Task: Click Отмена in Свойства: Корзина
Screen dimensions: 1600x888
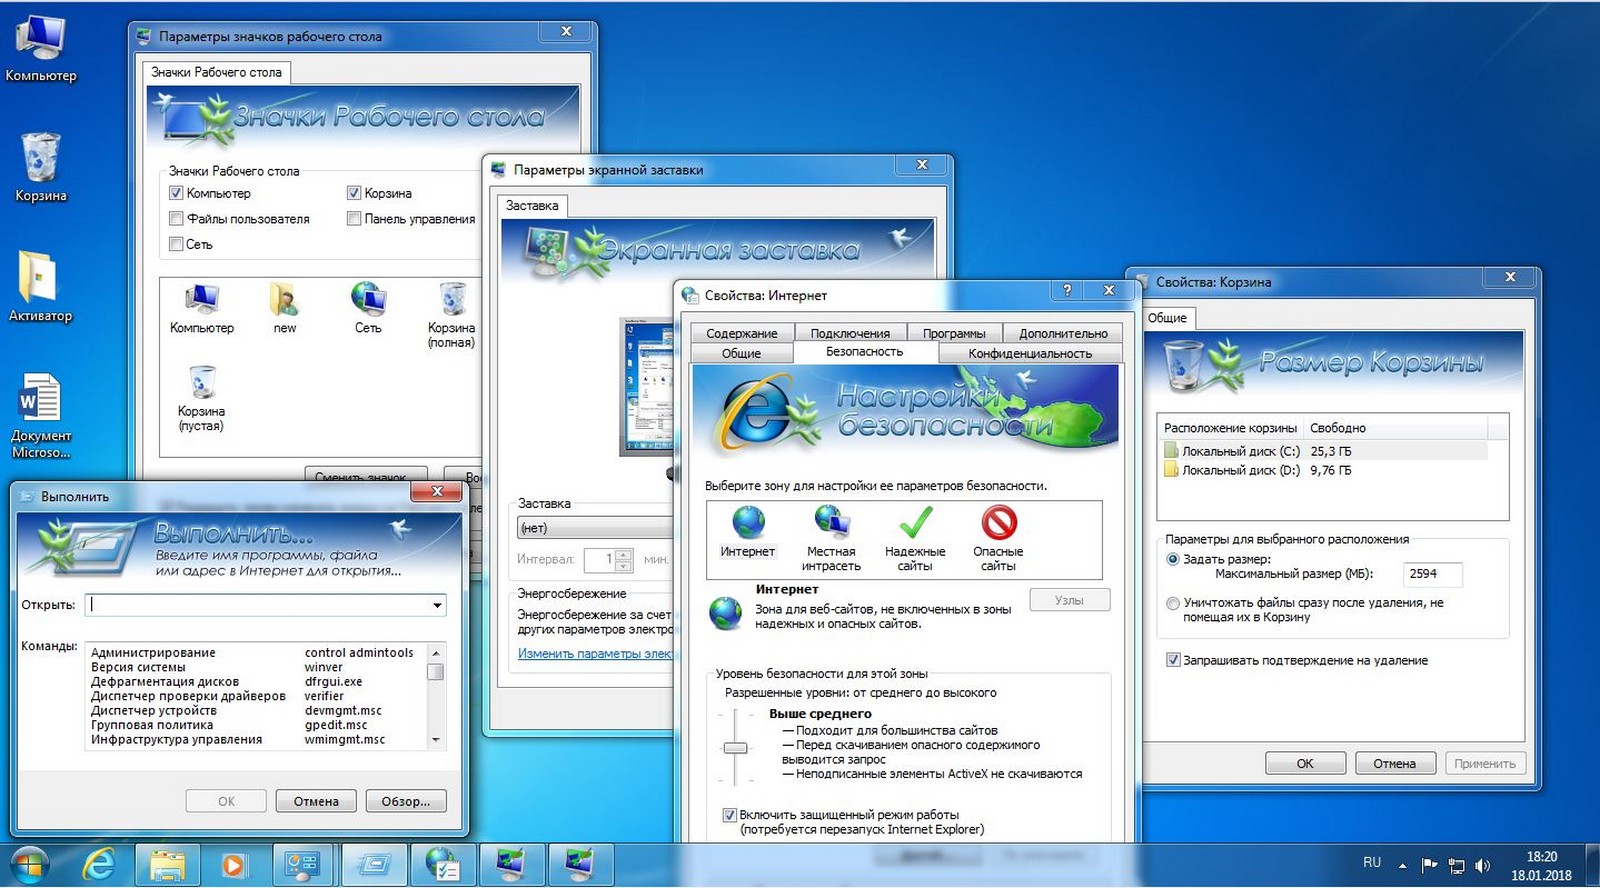Action: [x=1395, y=763]
